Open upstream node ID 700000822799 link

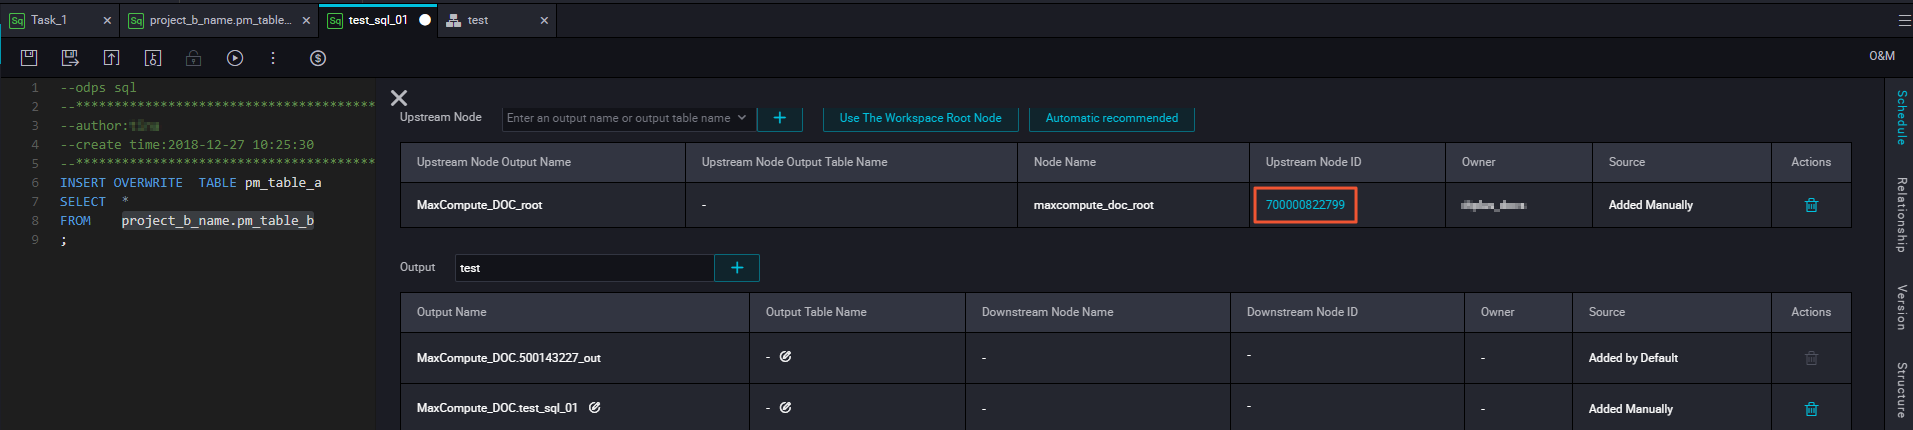click(1305, 205)
